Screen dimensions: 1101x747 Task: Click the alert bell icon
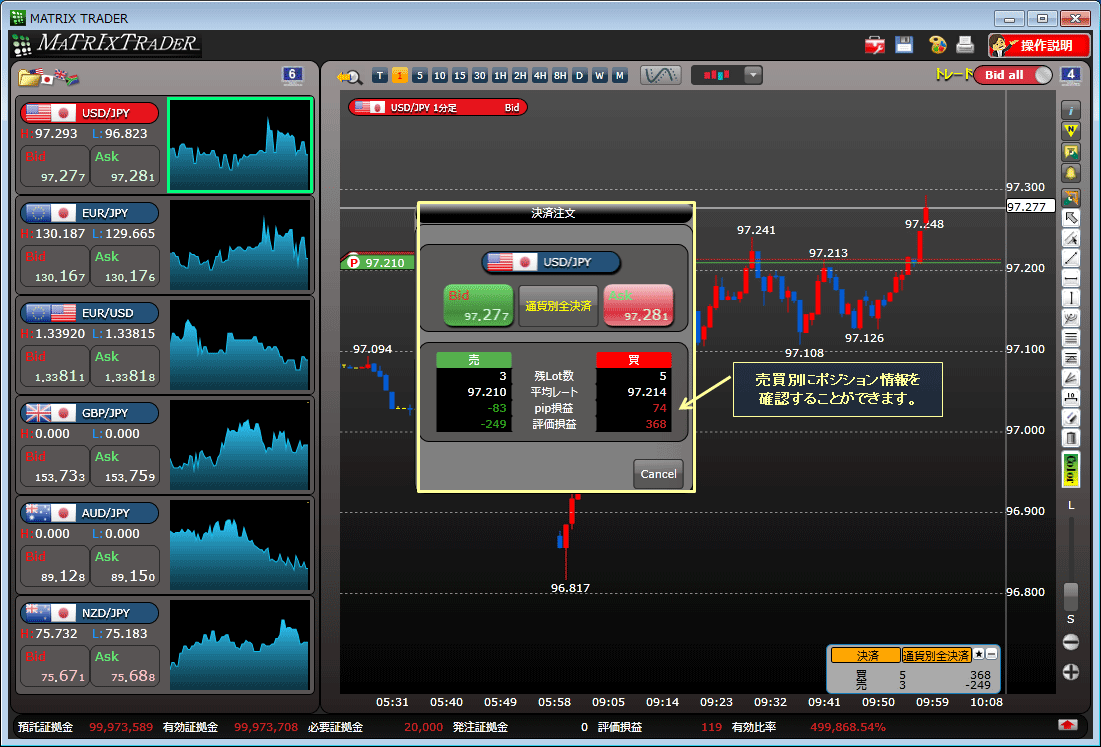[x=1071, y=173]
